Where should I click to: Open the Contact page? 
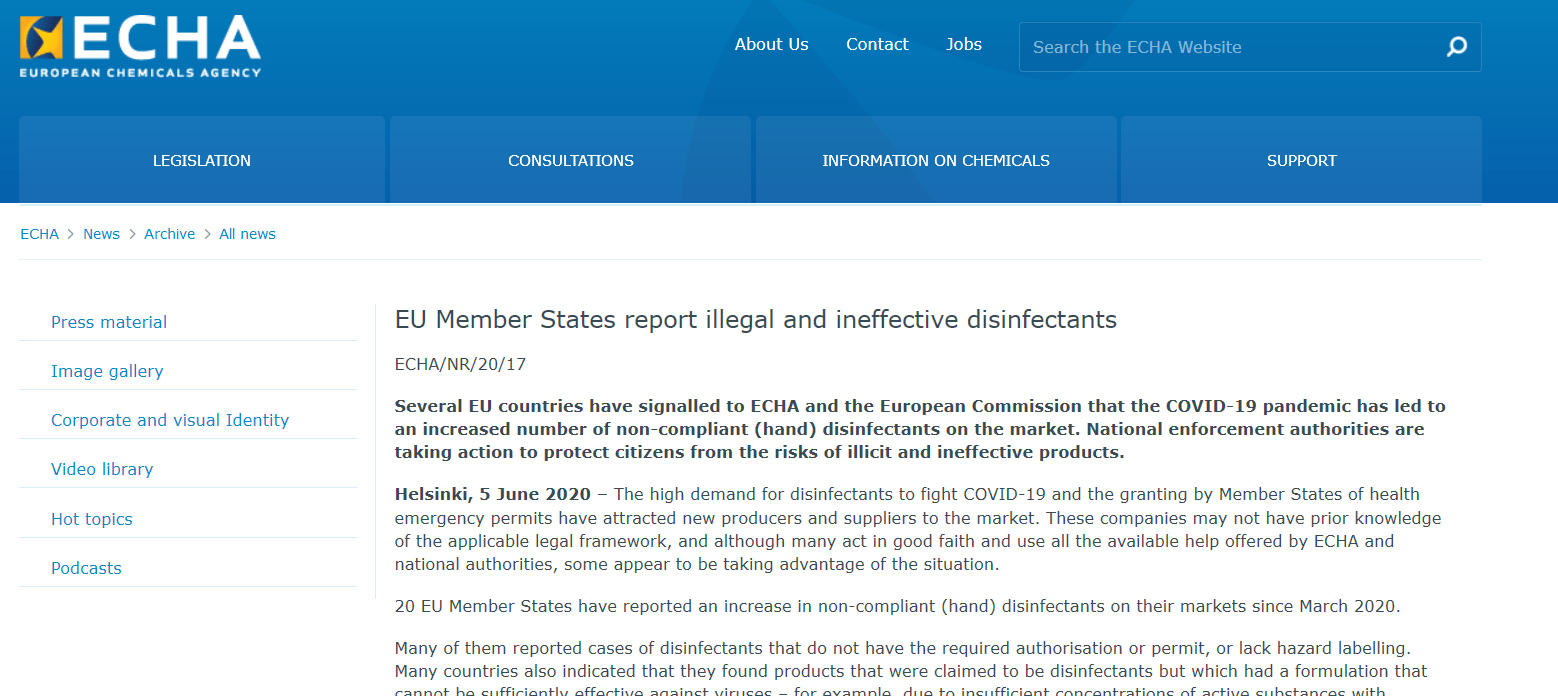click(877, 44)
